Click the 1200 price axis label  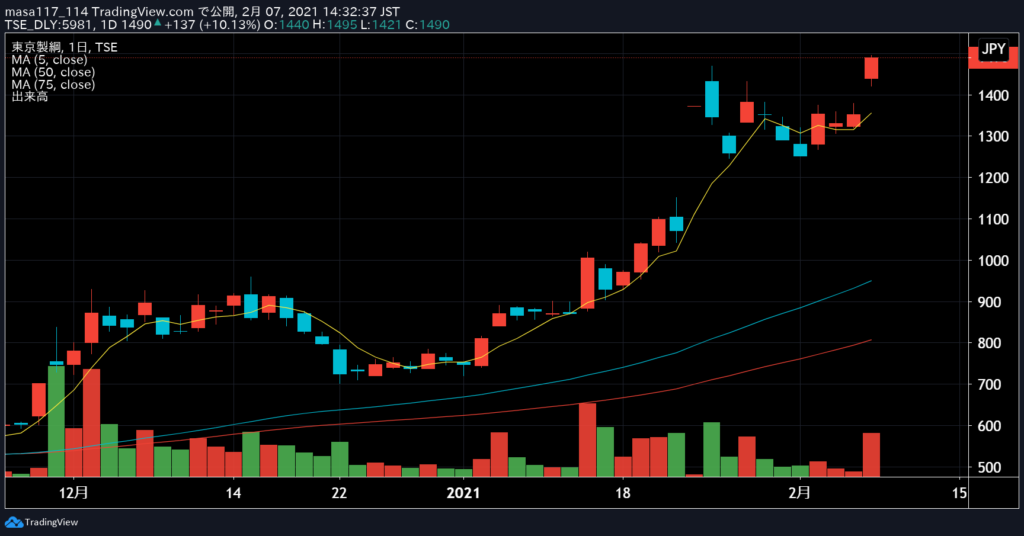(x=993, y=178)
